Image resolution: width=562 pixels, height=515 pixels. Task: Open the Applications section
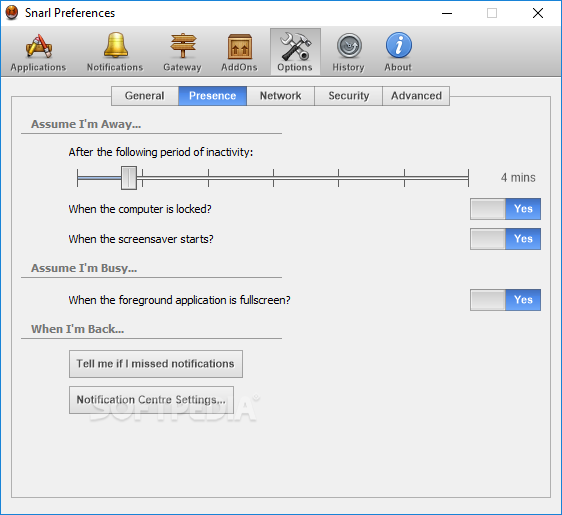coord(38,52)
